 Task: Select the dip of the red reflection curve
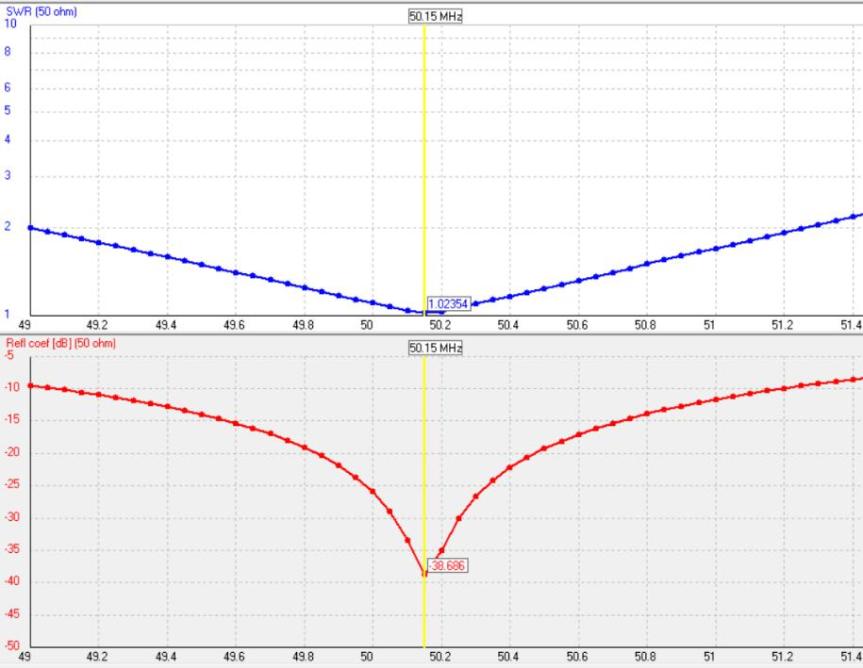coord(425,575)
